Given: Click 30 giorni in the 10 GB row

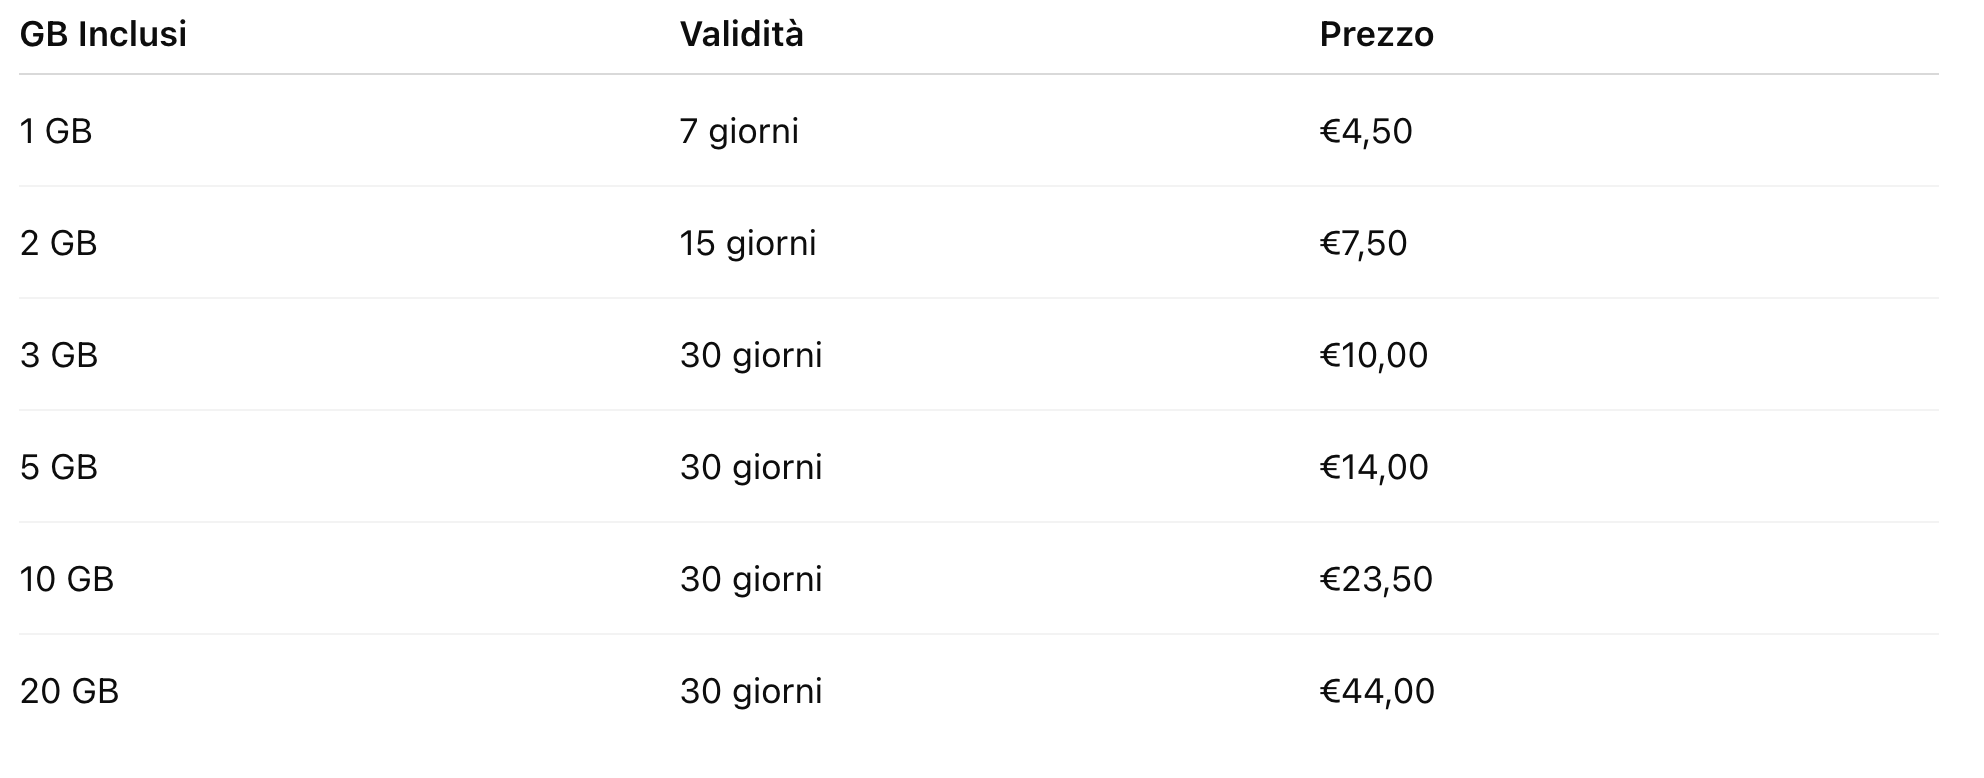Looking at the screenshot, I should (751, 579).
